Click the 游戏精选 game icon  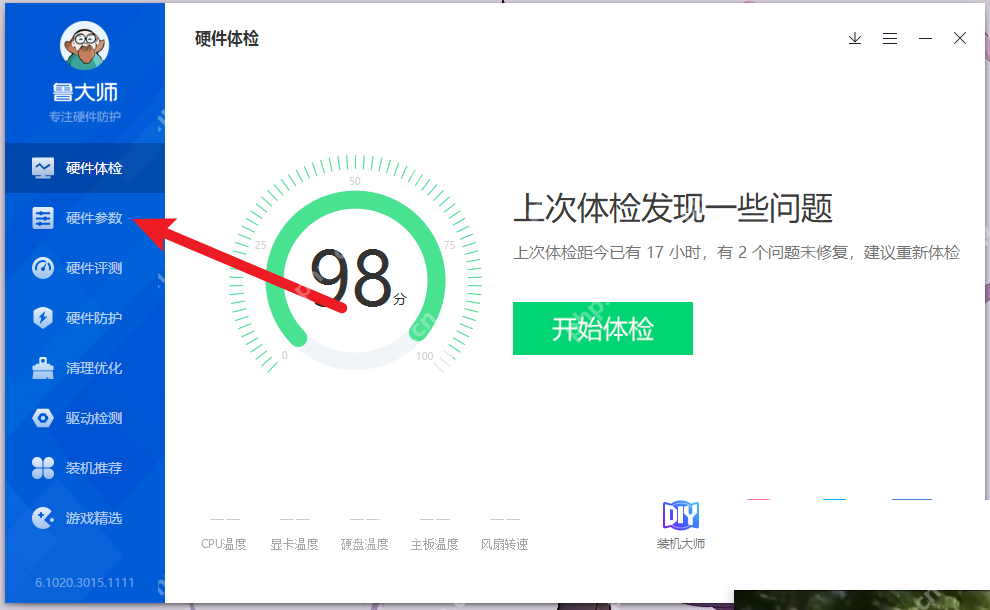click(43, 518)
